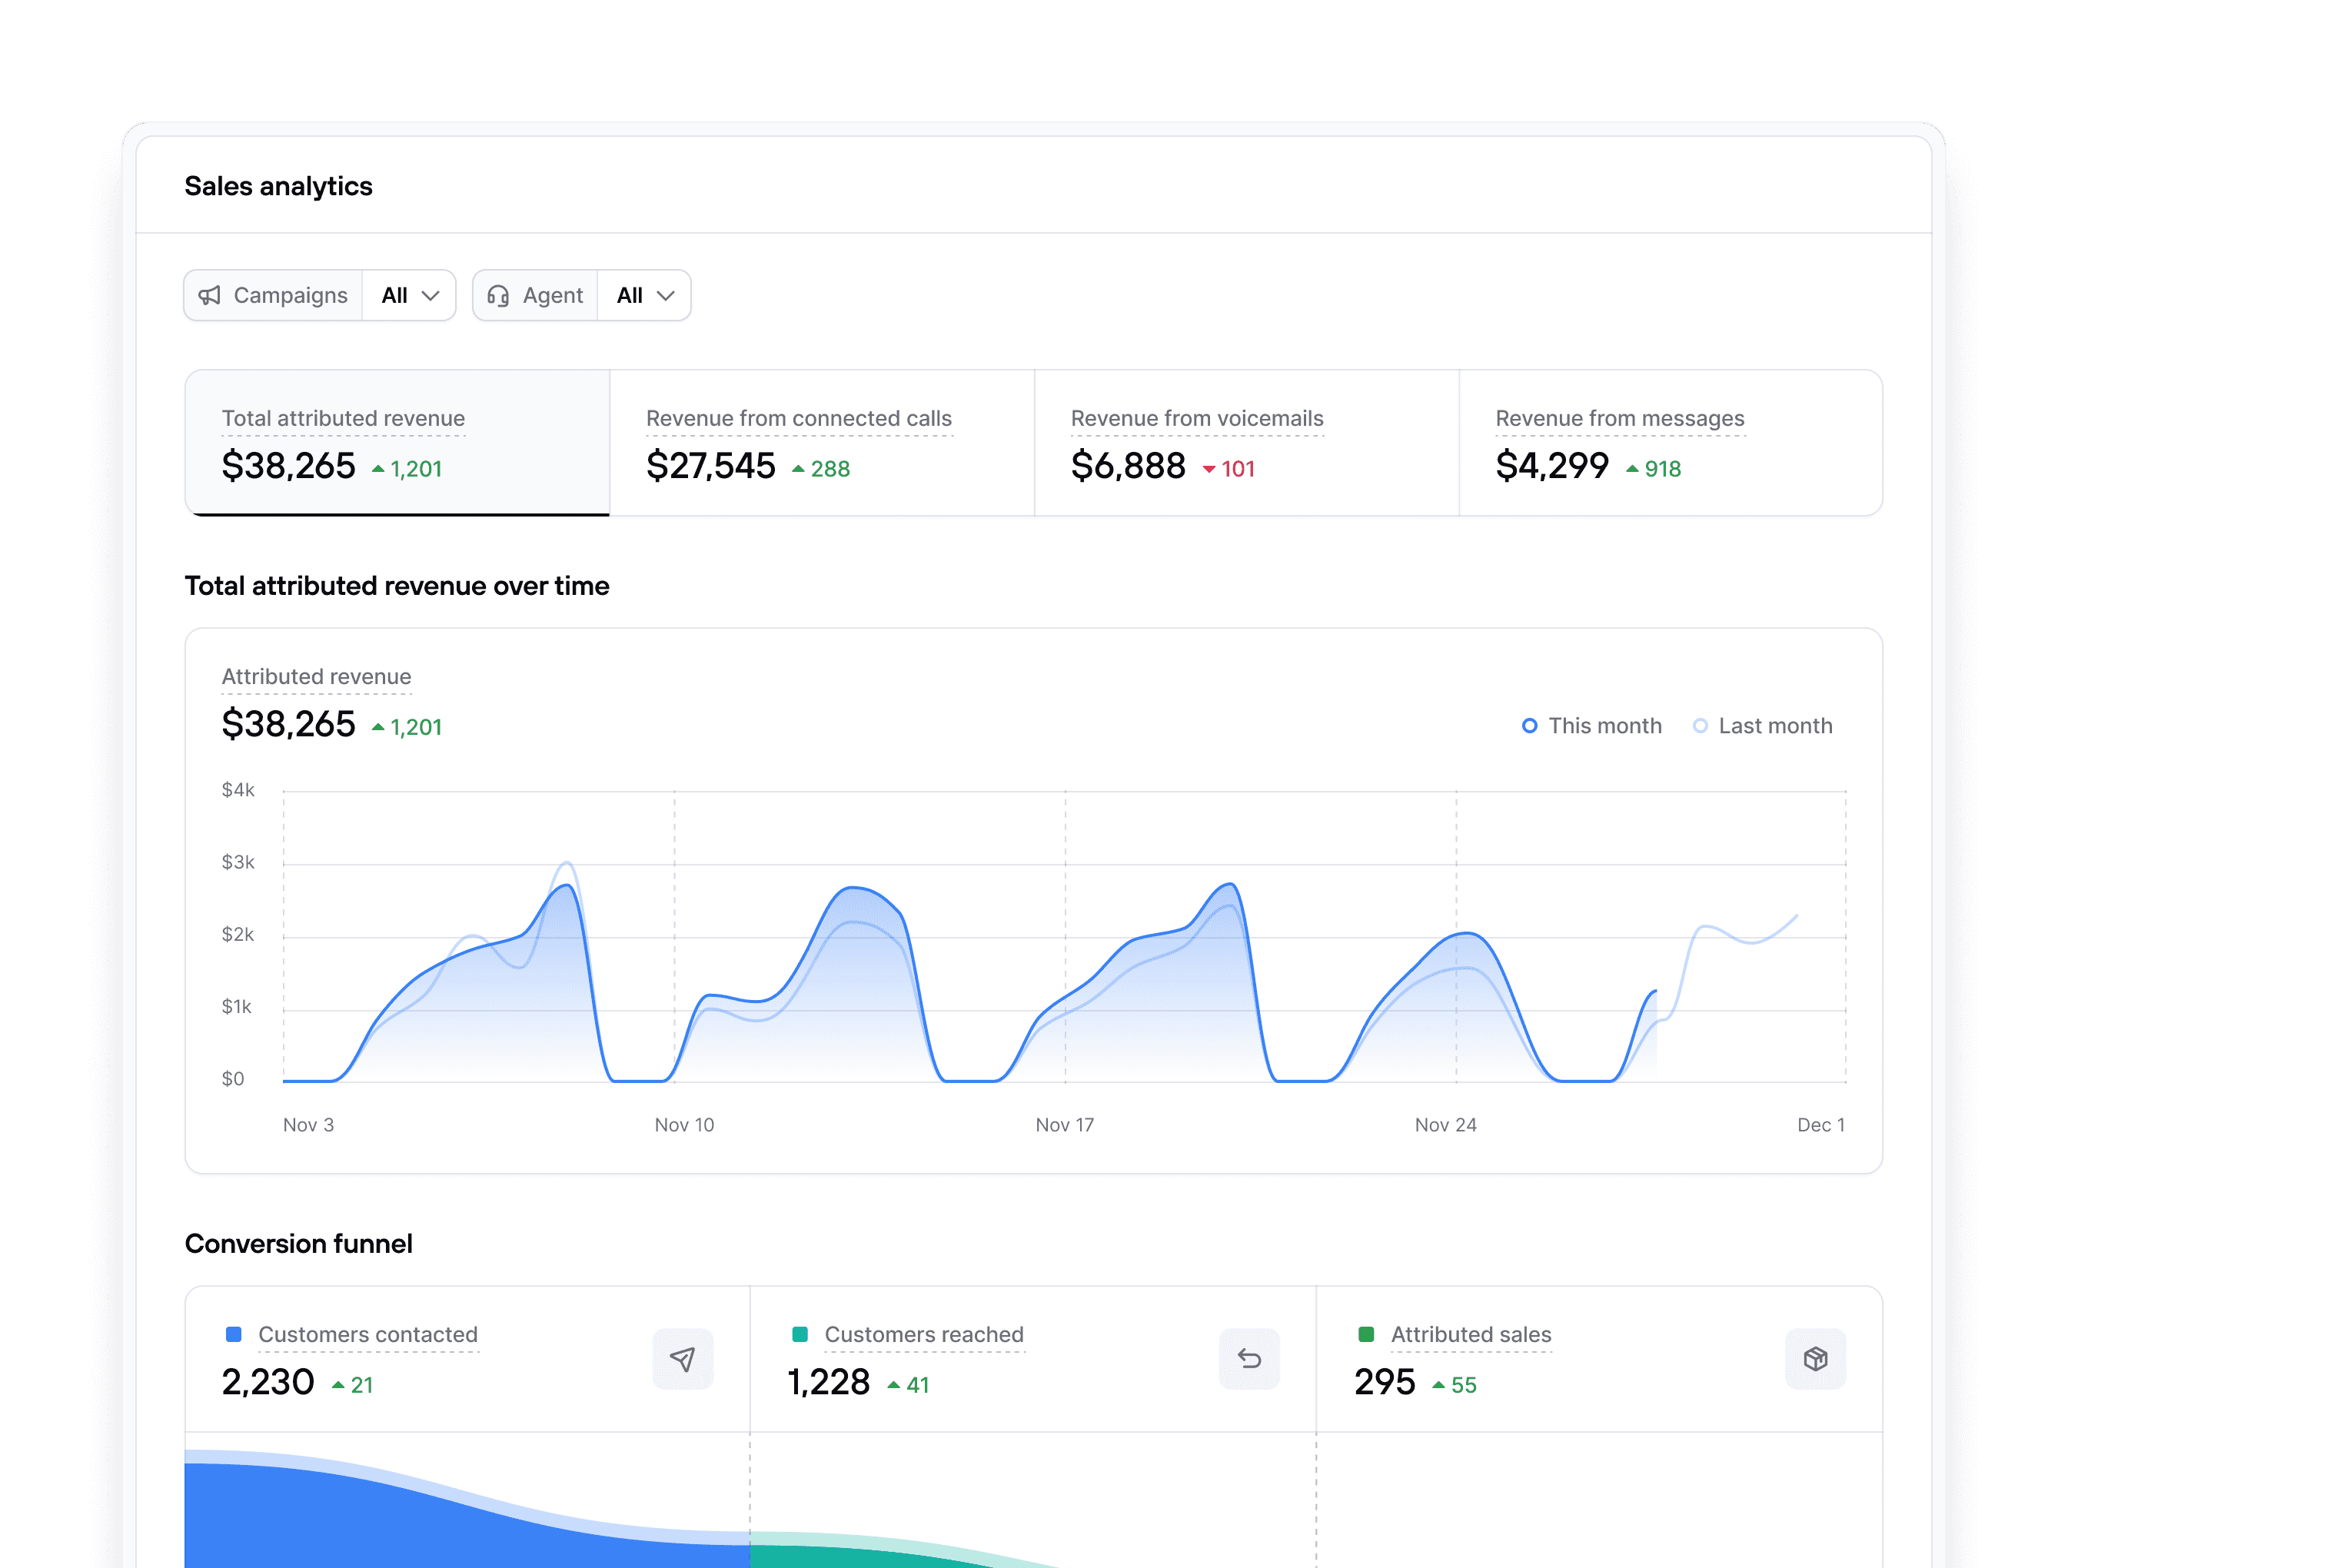Screen dimensions: 2334x1568
Task: Click the green arrow beside 1,201 revenue
Action: (x=378, y=469)
